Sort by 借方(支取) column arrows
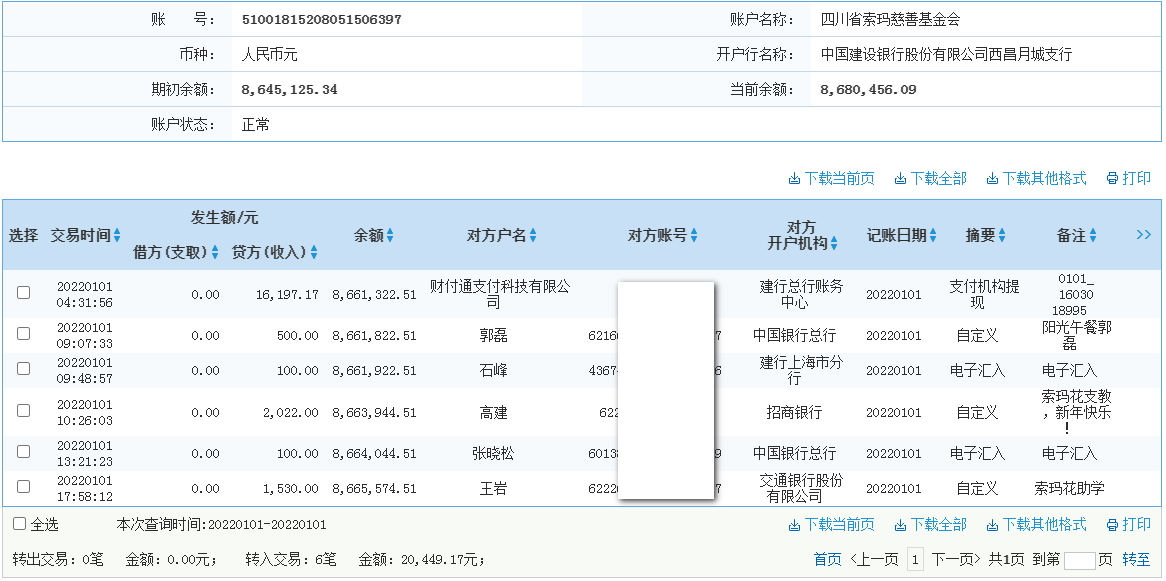 point(215,253)
